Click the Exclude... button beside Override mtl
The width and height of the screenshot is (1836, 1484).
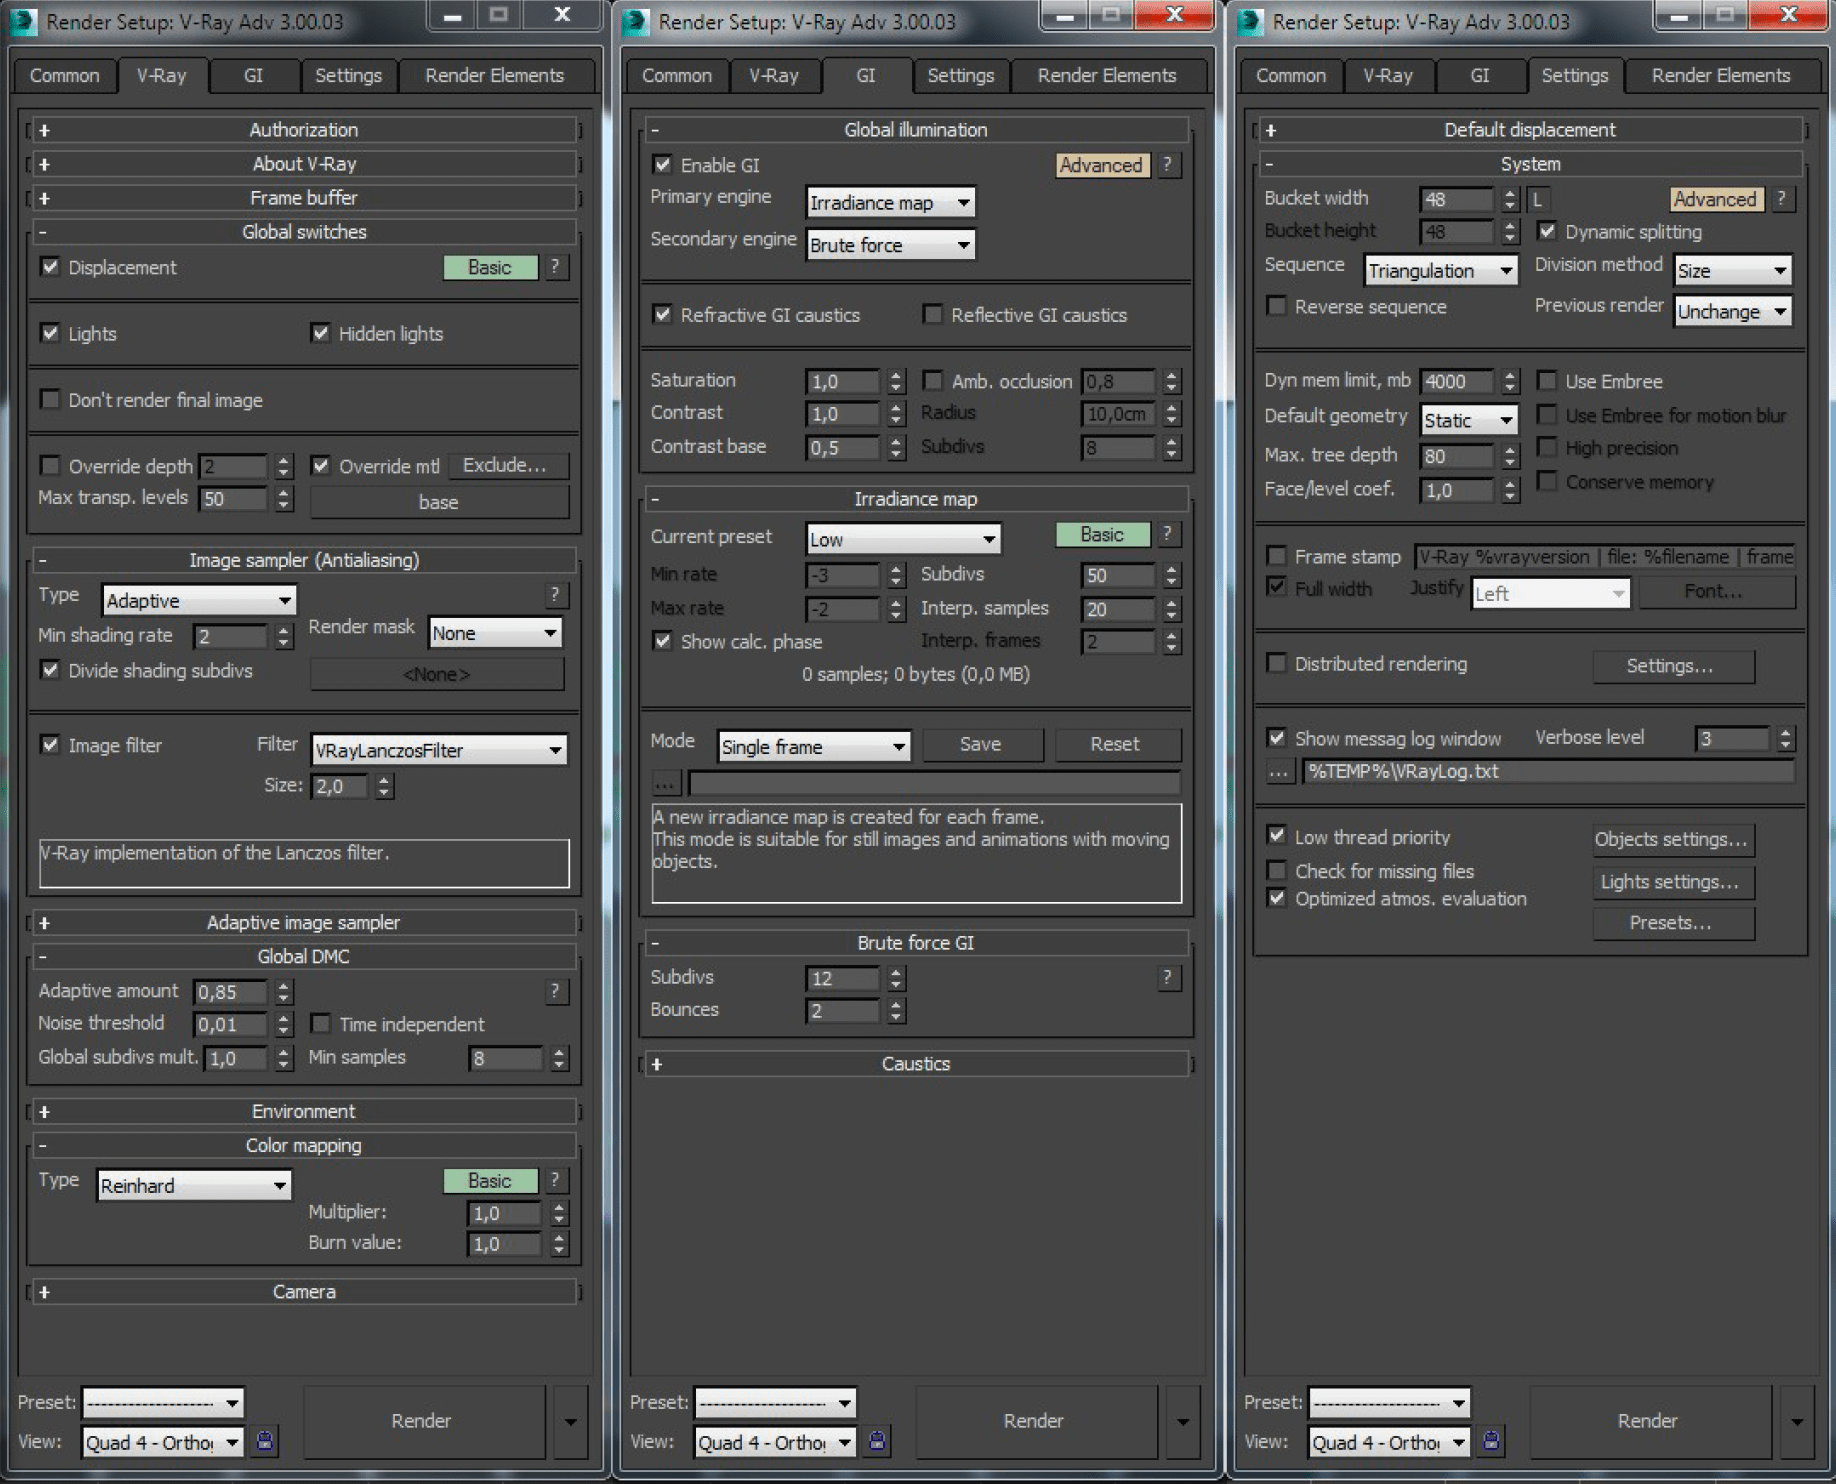(505, 466)
